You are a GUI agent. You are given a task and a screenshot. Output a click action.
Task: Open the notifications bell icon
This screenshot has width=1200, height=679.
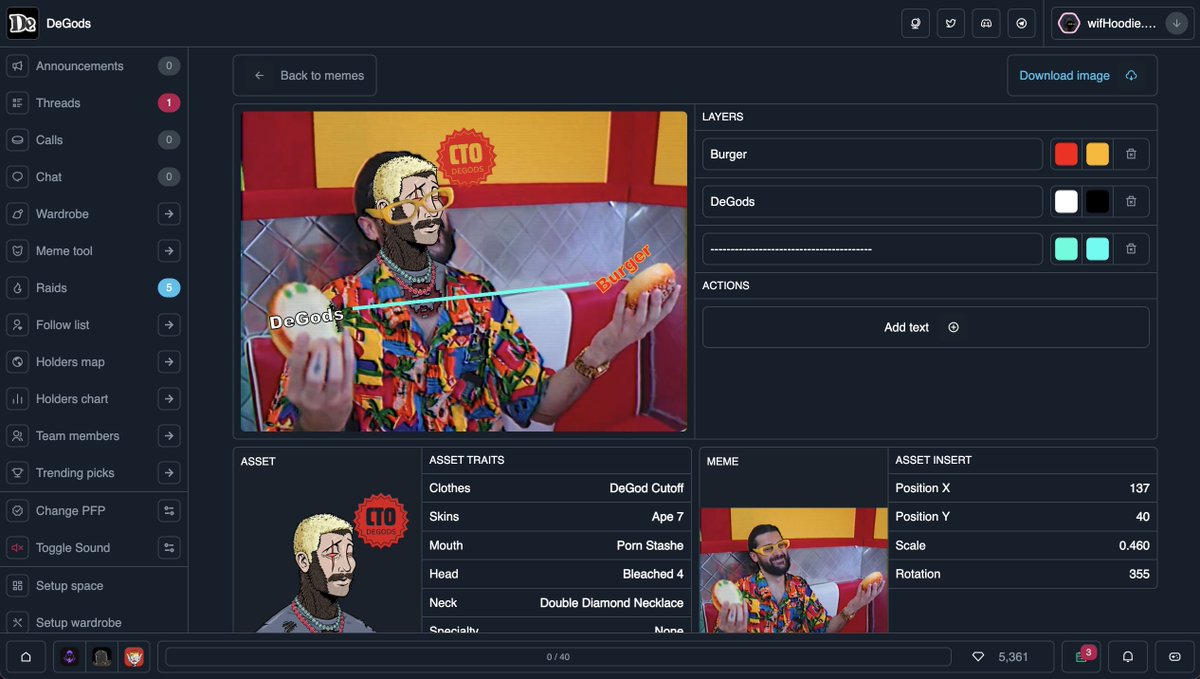1128,657
